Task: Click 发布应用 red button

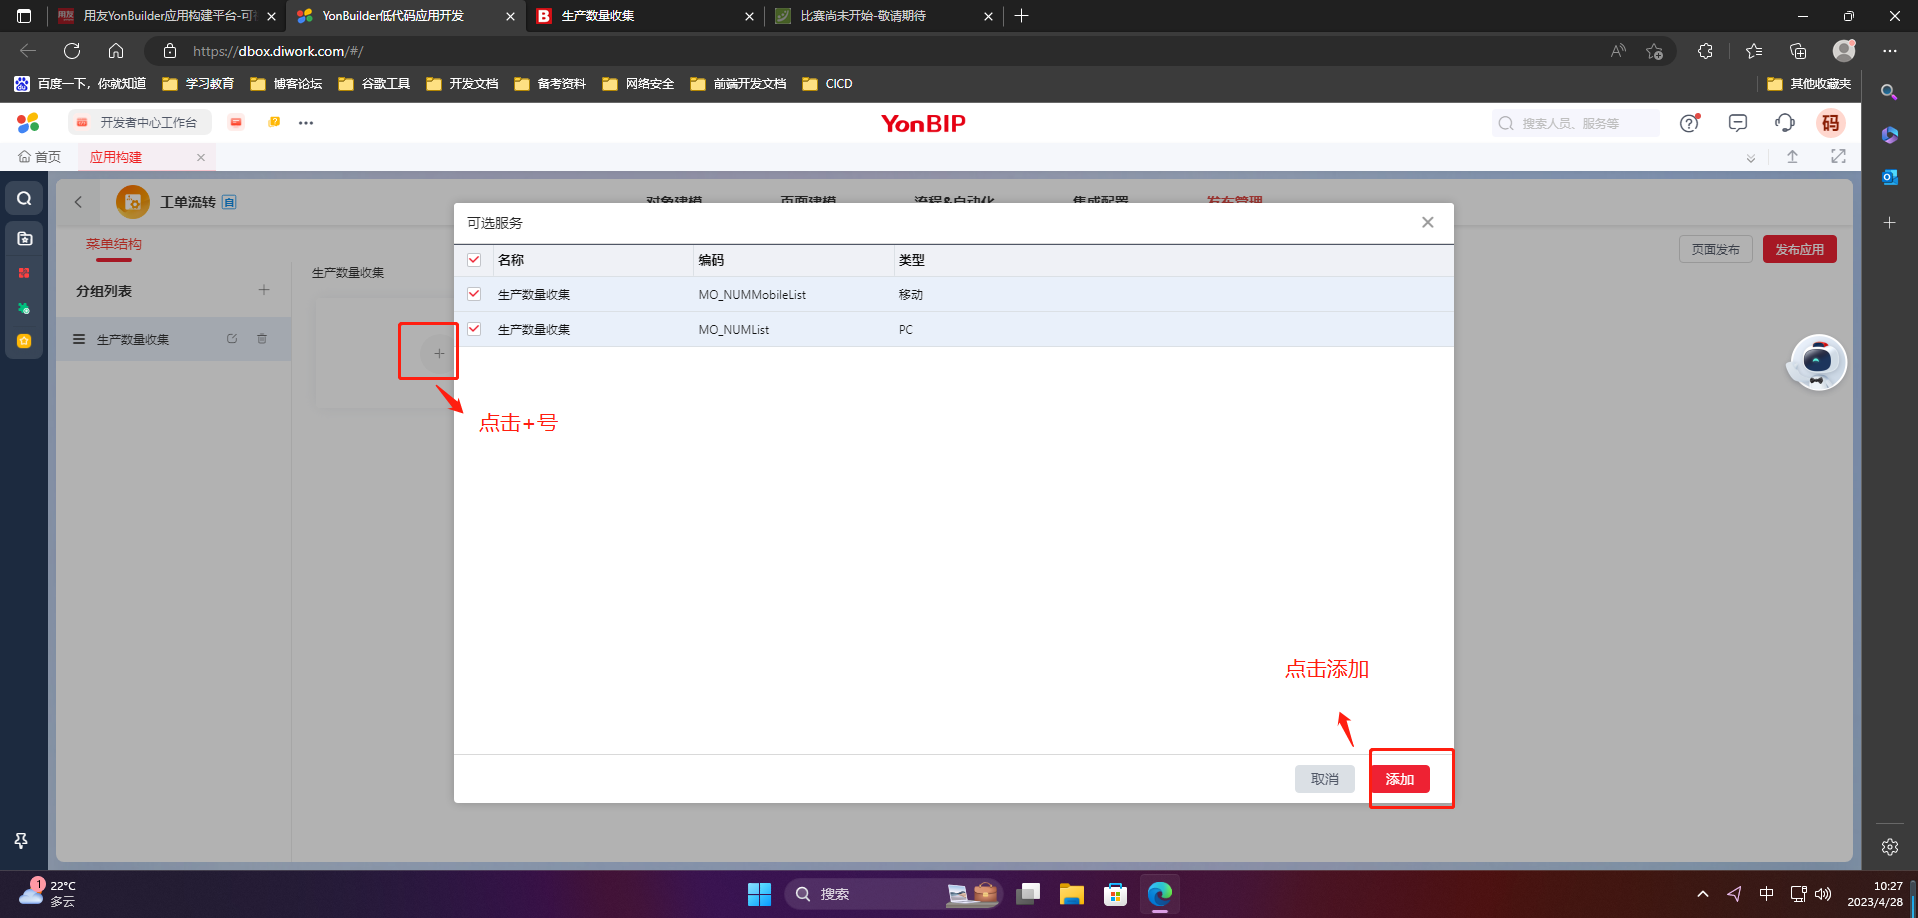Action: (1799, 249)
